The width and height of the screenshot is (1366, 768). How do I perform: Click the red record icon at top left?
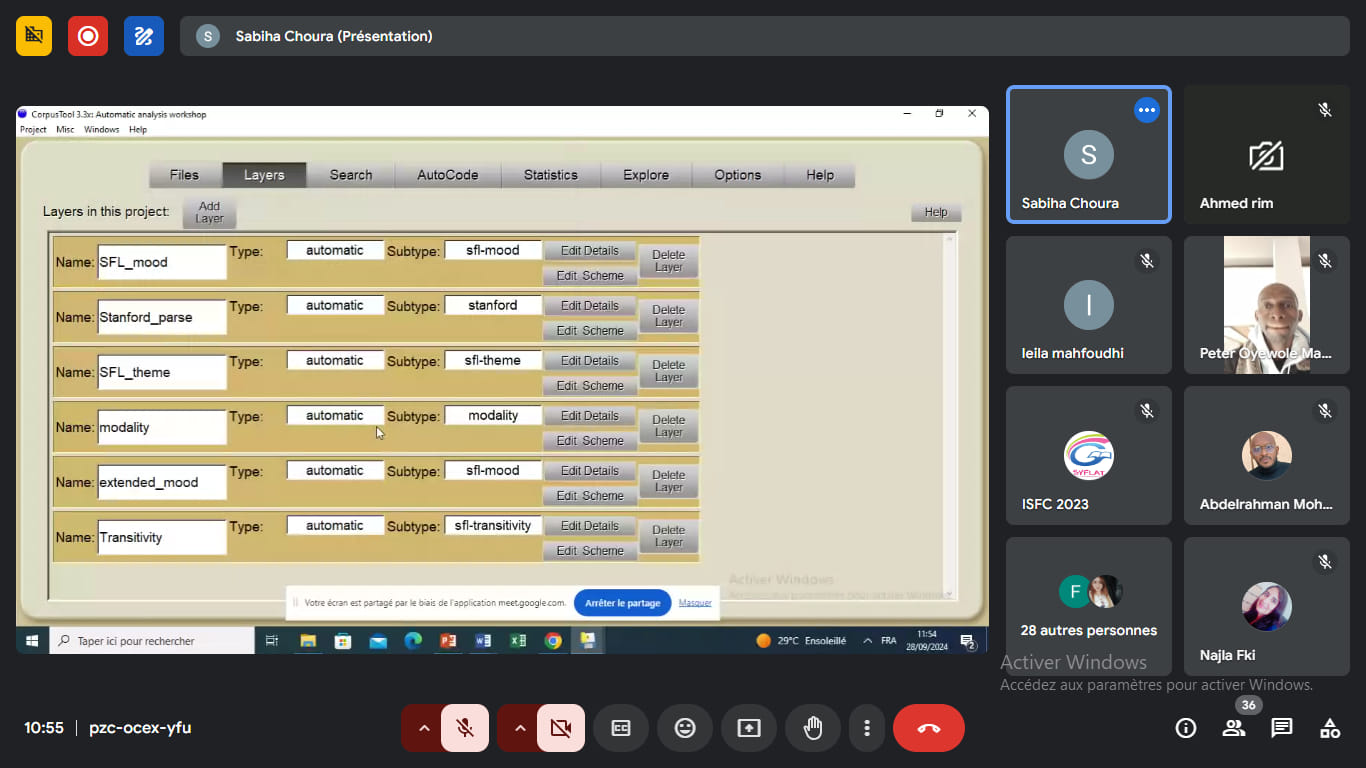[x=88, y=36]
